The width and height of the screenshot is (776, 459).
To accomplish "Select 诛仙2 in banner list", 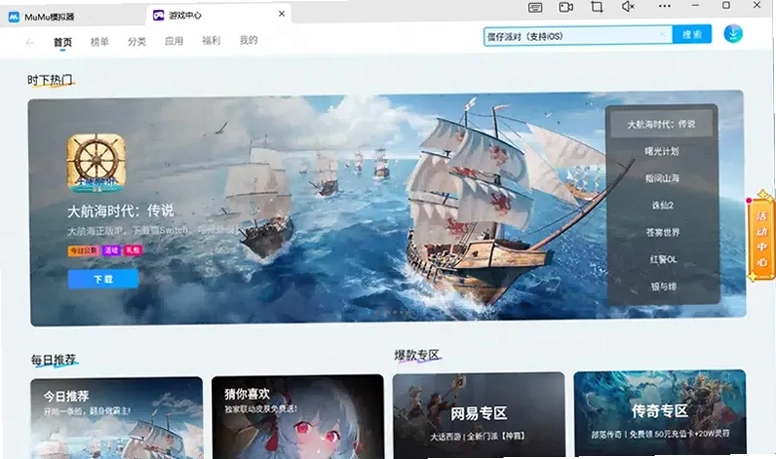I will click(663, 205).
